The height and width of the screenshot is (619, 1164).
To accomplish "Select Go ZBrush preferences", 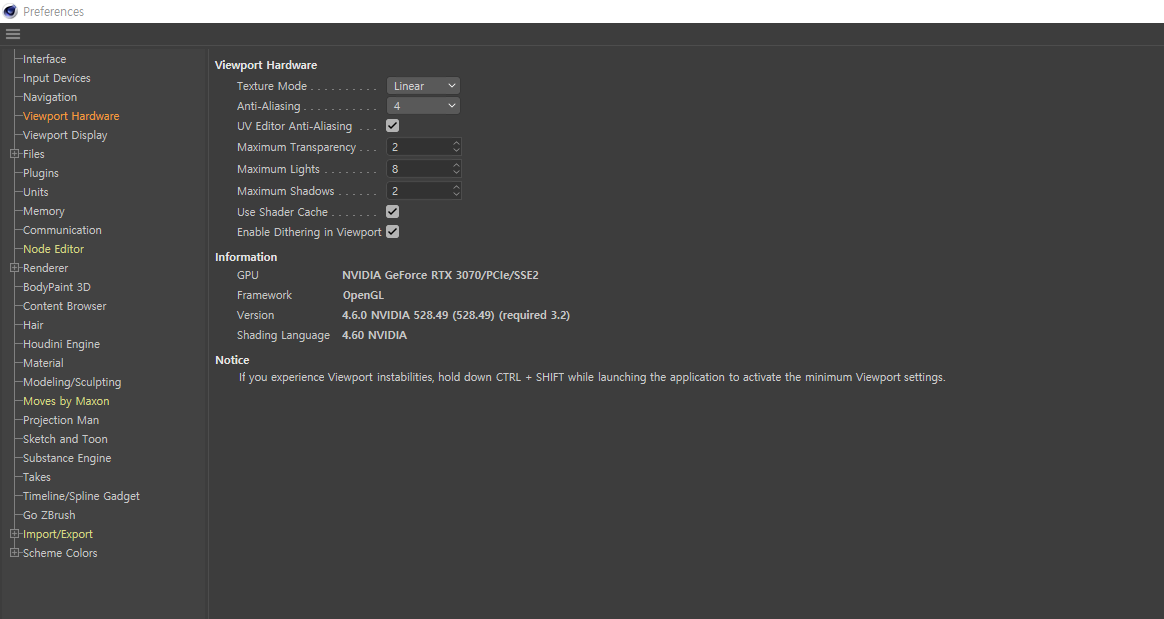I will pyautogui.click(x=49, y=515).
